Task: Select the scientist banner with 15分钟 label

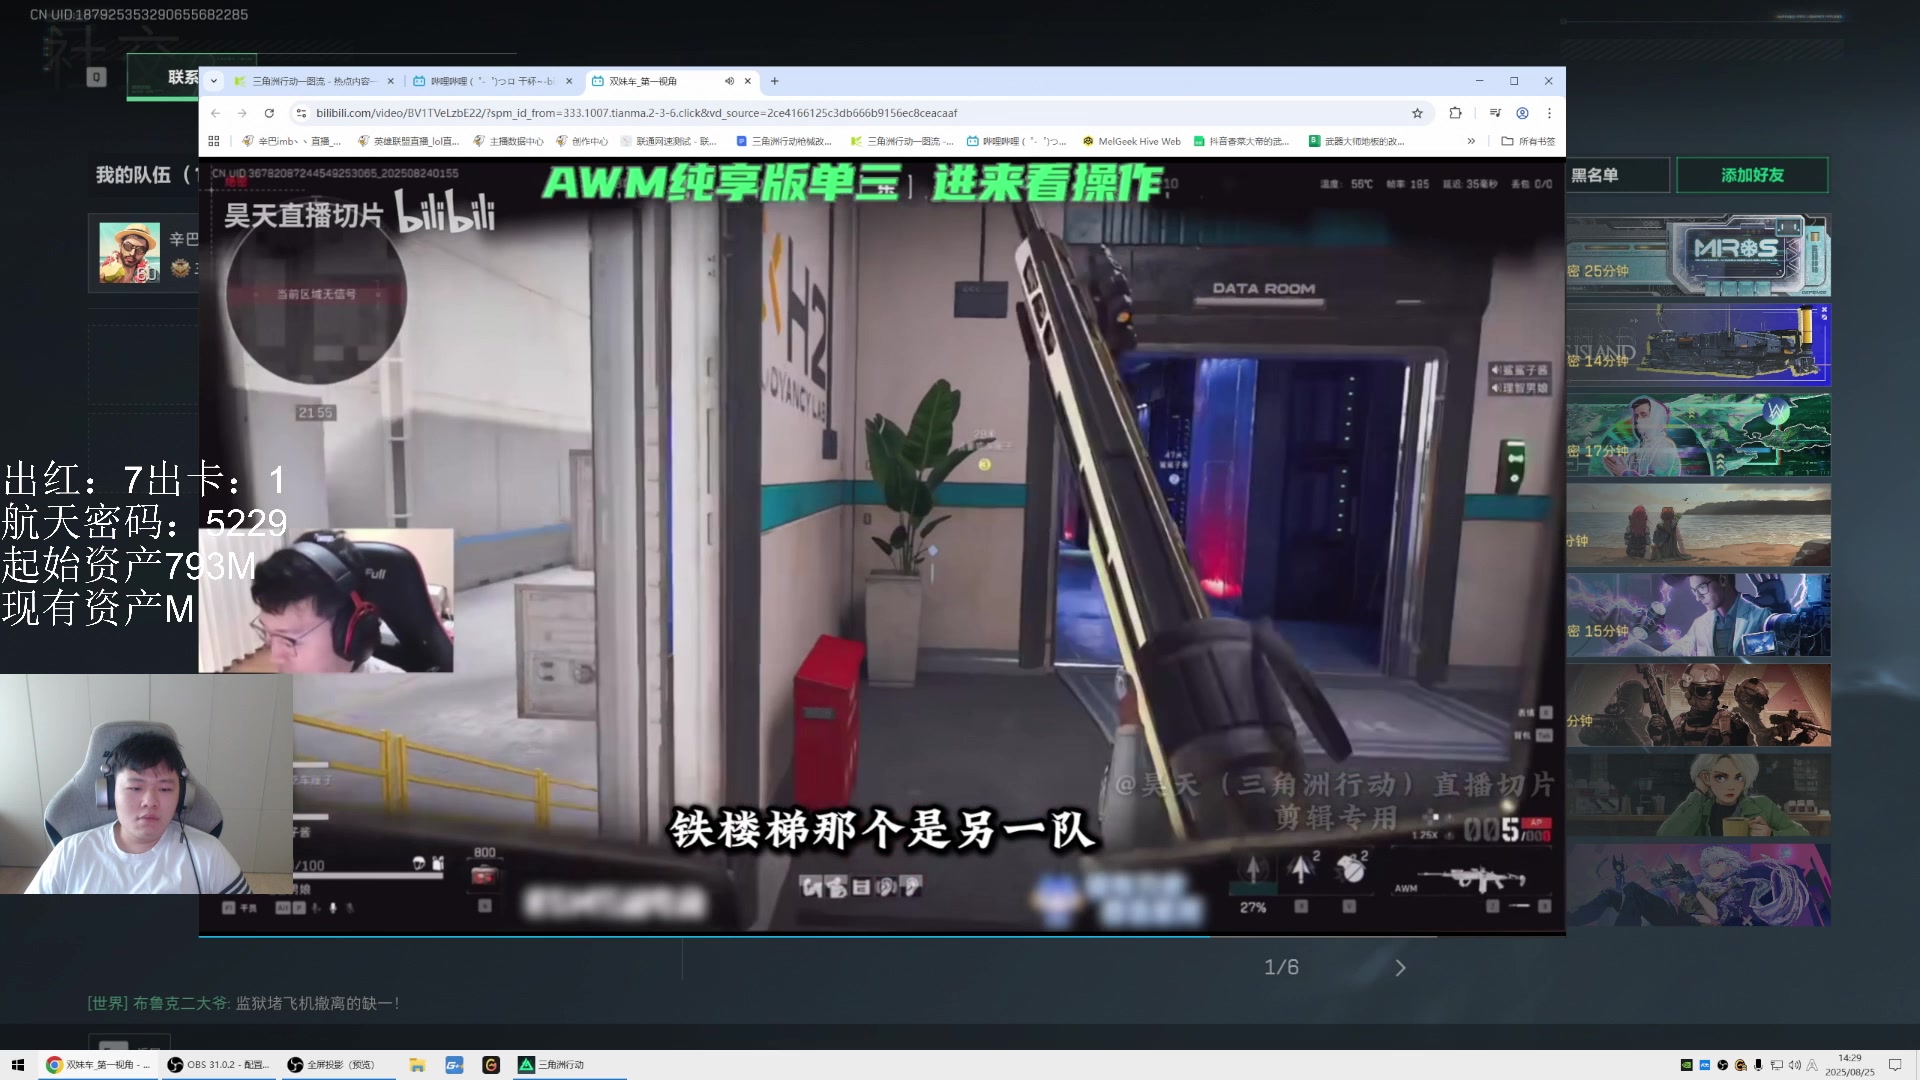Action: click(1698, 615)
